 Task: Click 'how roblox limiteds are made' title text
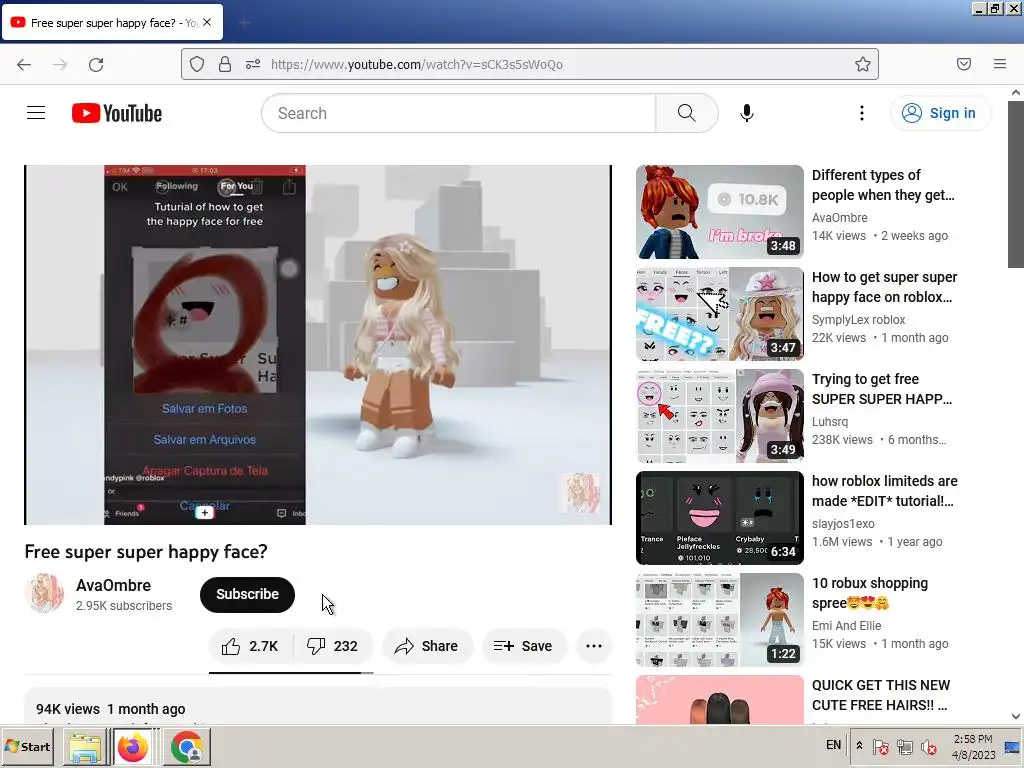pyautogui.click(x=885, y=490)
